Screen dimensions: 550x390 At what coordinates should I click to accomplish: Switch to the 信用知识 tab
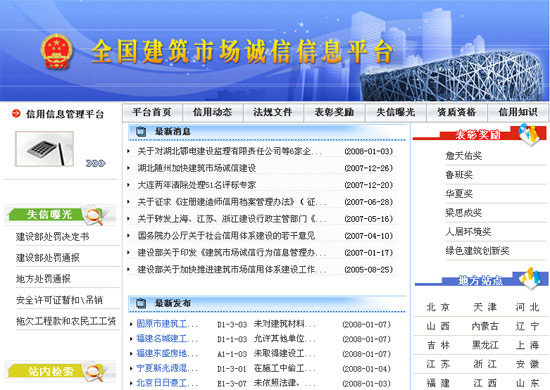pyautogui.click(x=518, y=112)
